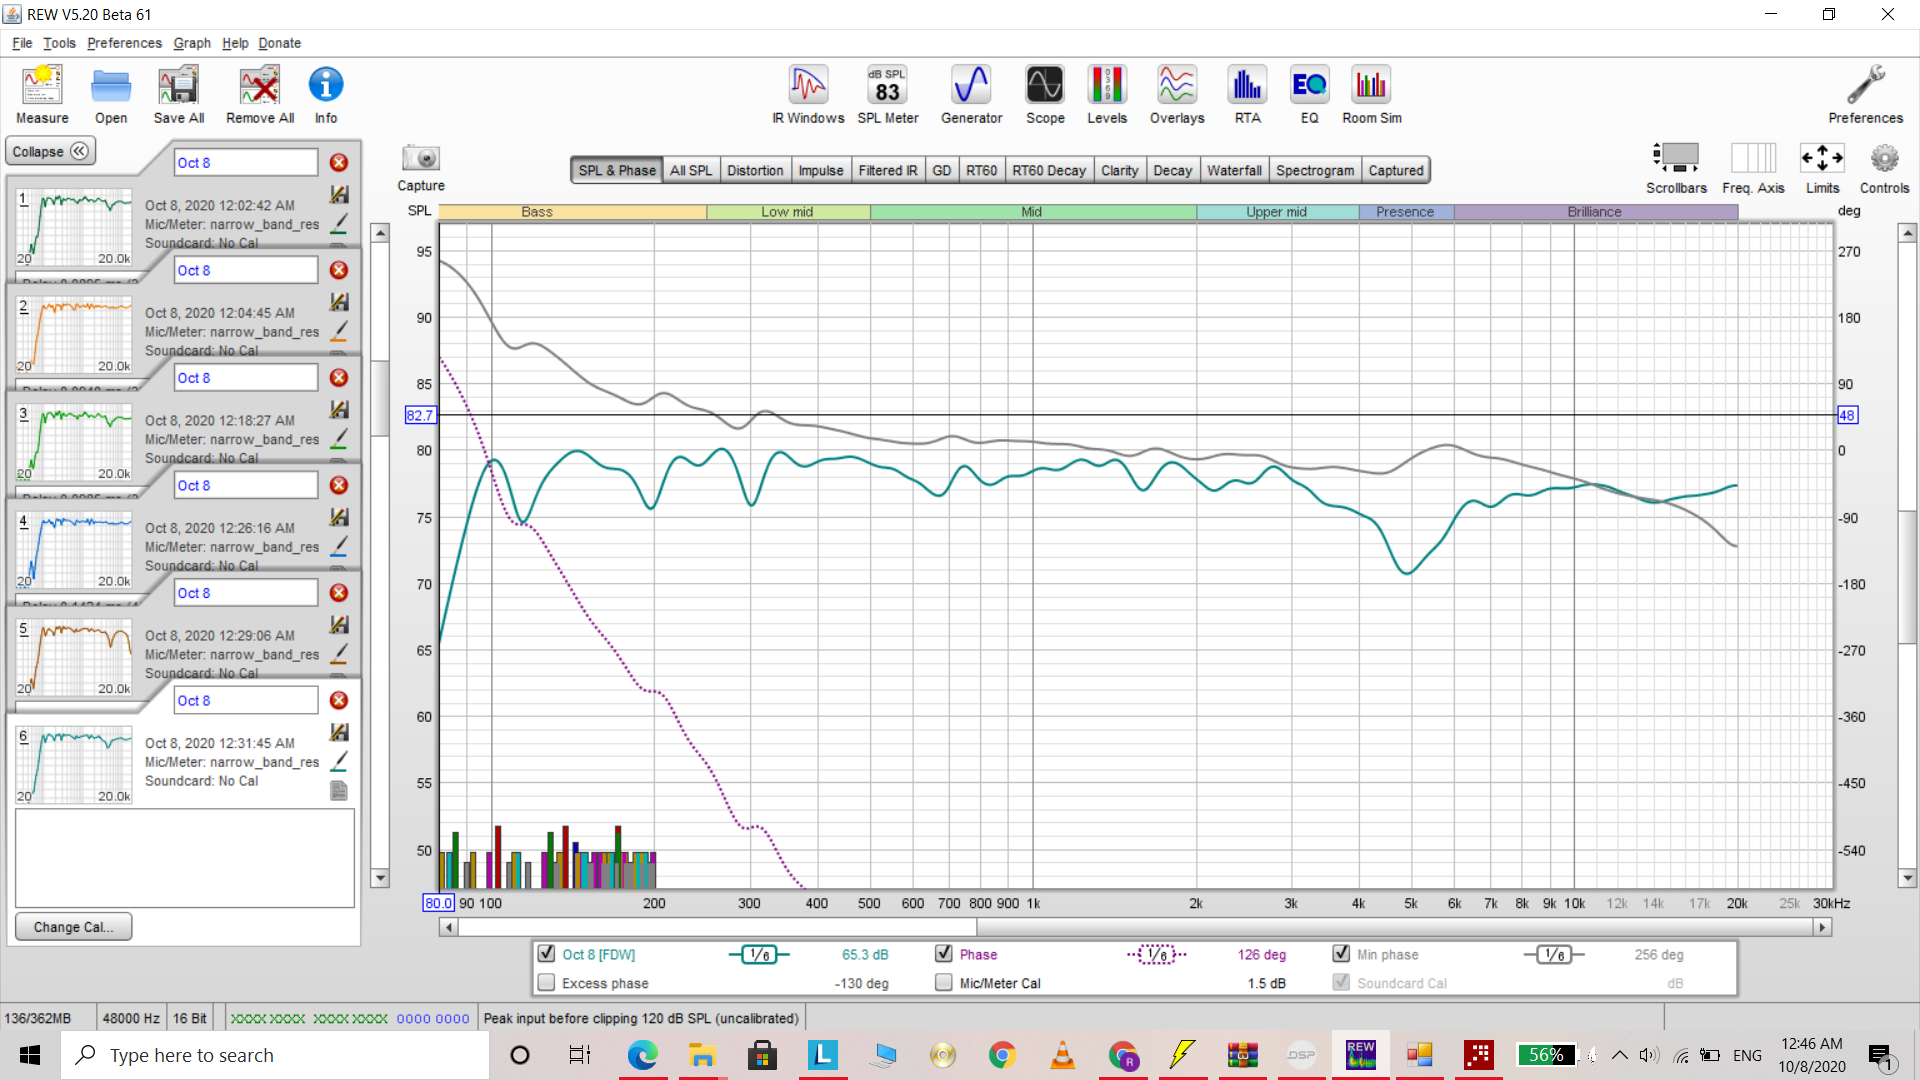Screen dimensions: 1920x1080
Task: Switch to the Clarity tab
Action: tap(1119, 170)
